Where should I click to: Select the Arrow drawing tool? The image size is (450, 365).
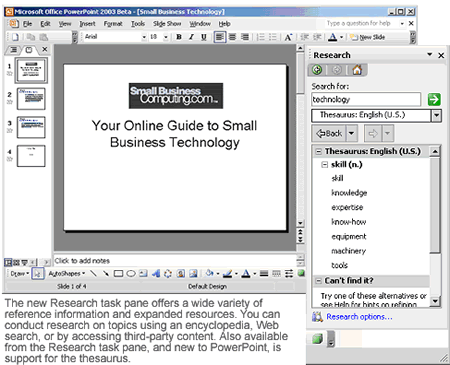tap(106, 274)
